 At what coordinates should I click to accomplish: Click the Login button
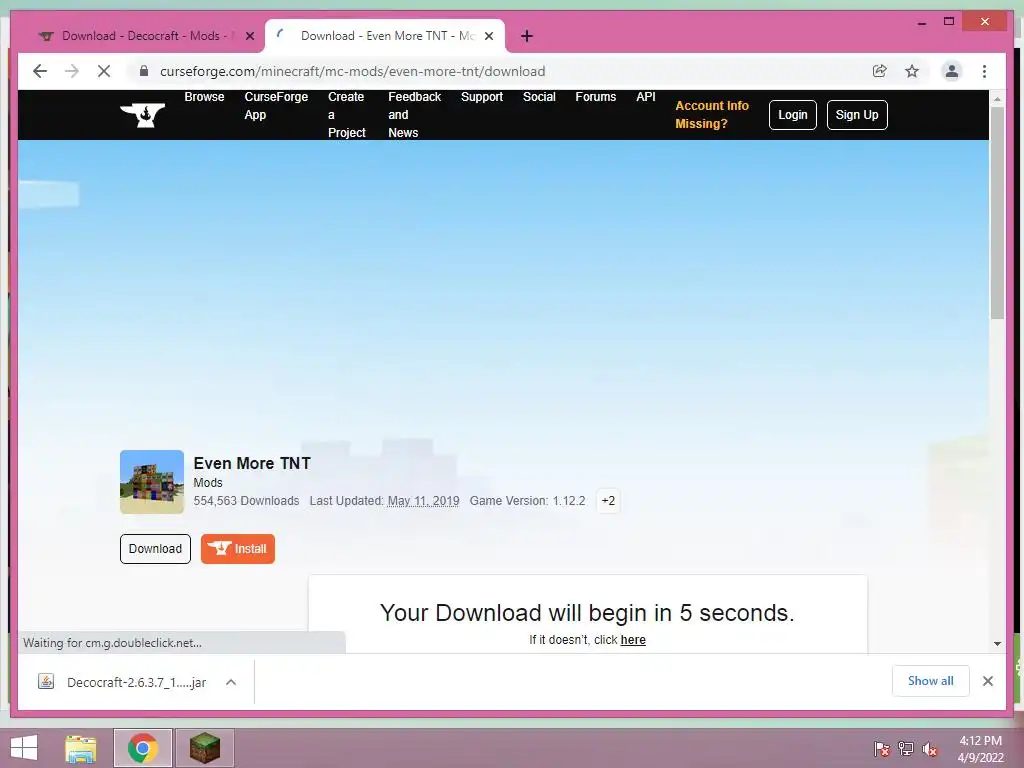click(x=793, y=115)
